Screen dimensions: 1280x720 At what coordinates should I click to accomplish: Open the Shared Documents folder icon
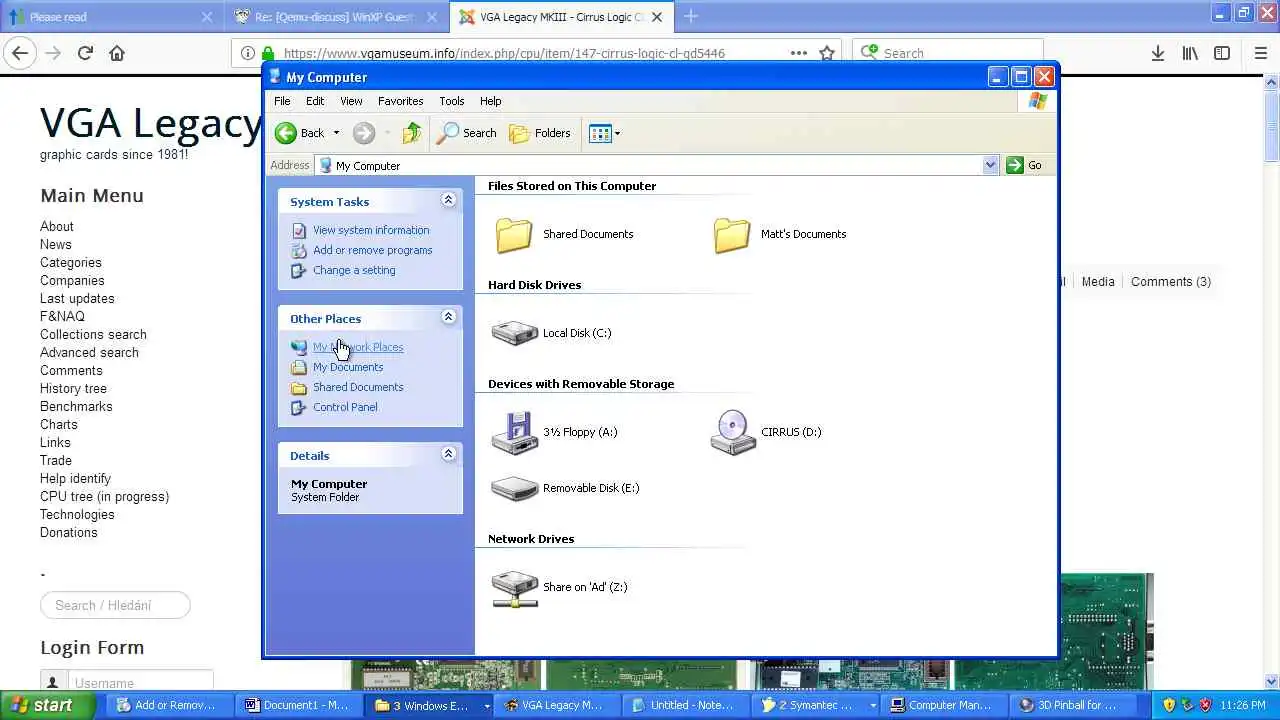[x=514, y=235]
